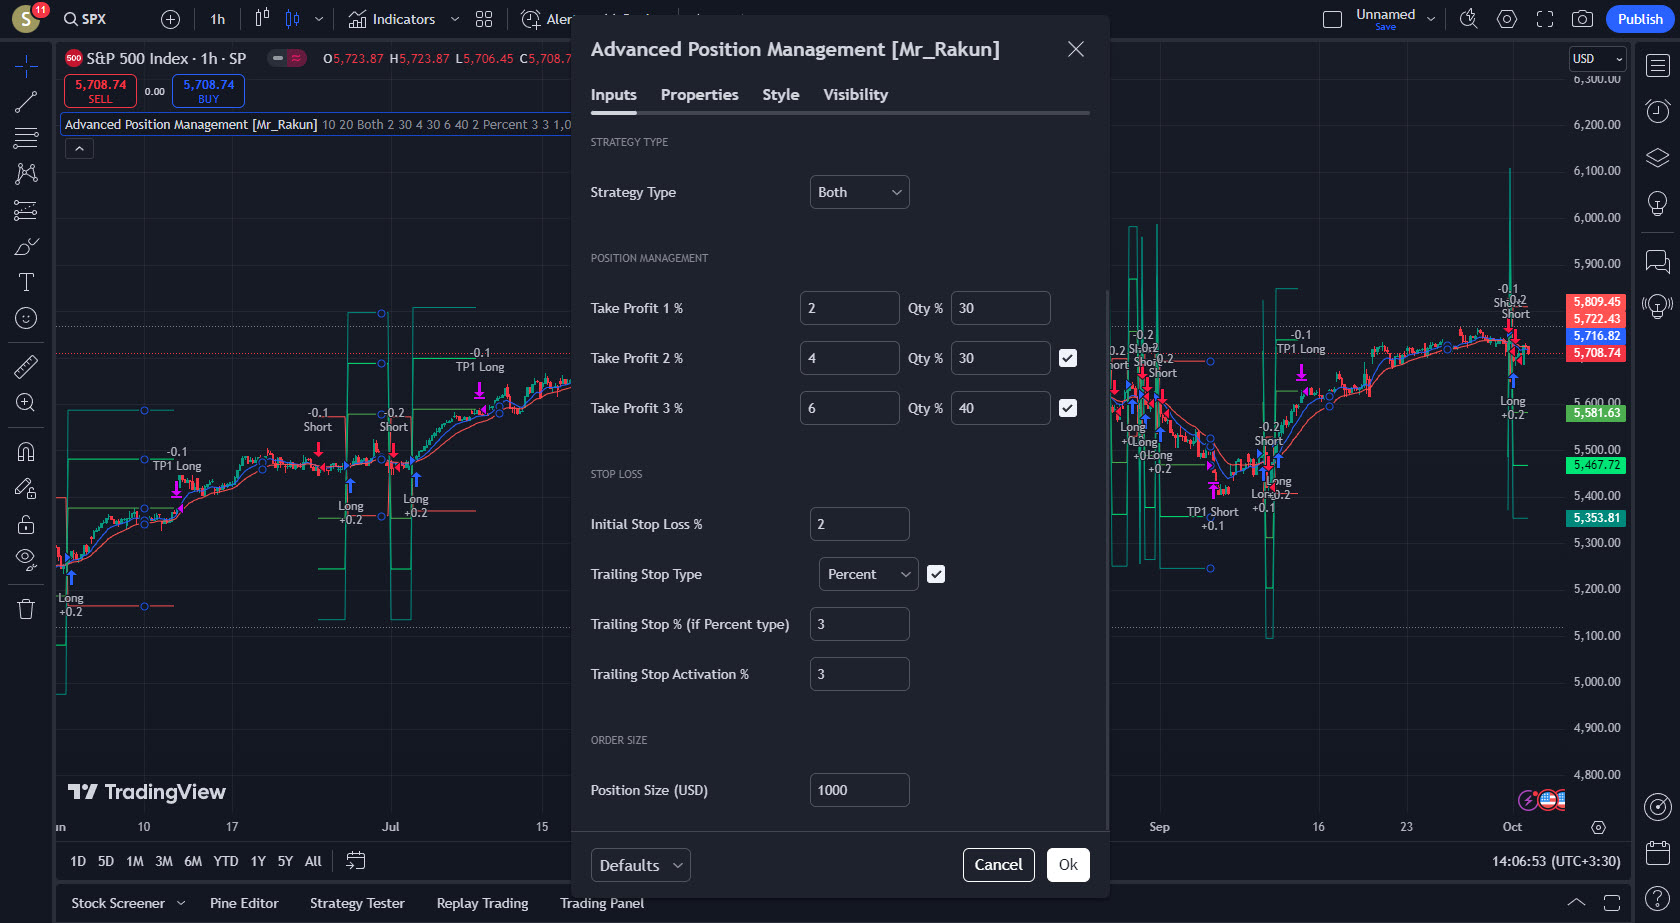Open the Strategy Tester tab

point(357,903)
